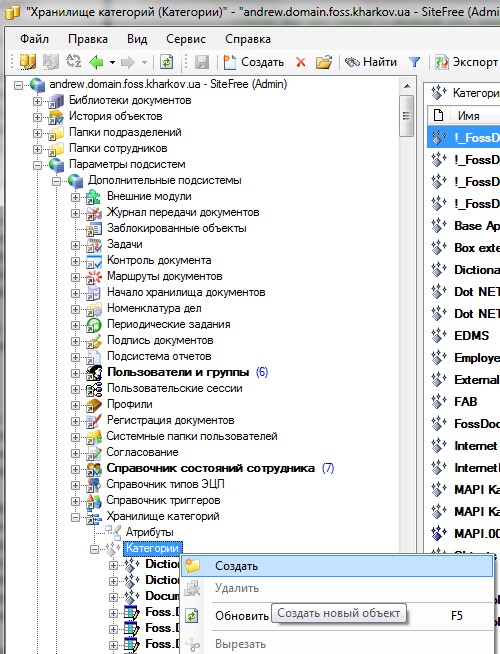This screenshot has height=654, width=500.
Task: Collapse the Хранилище категорий tree node
Action: [75, 517]
